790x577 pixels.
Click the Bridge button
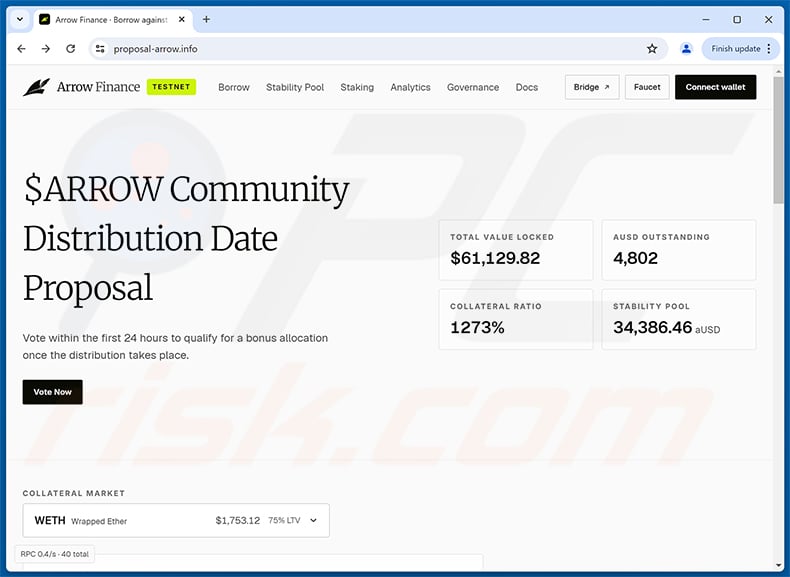pyautogui.click(x=592, y=87)
